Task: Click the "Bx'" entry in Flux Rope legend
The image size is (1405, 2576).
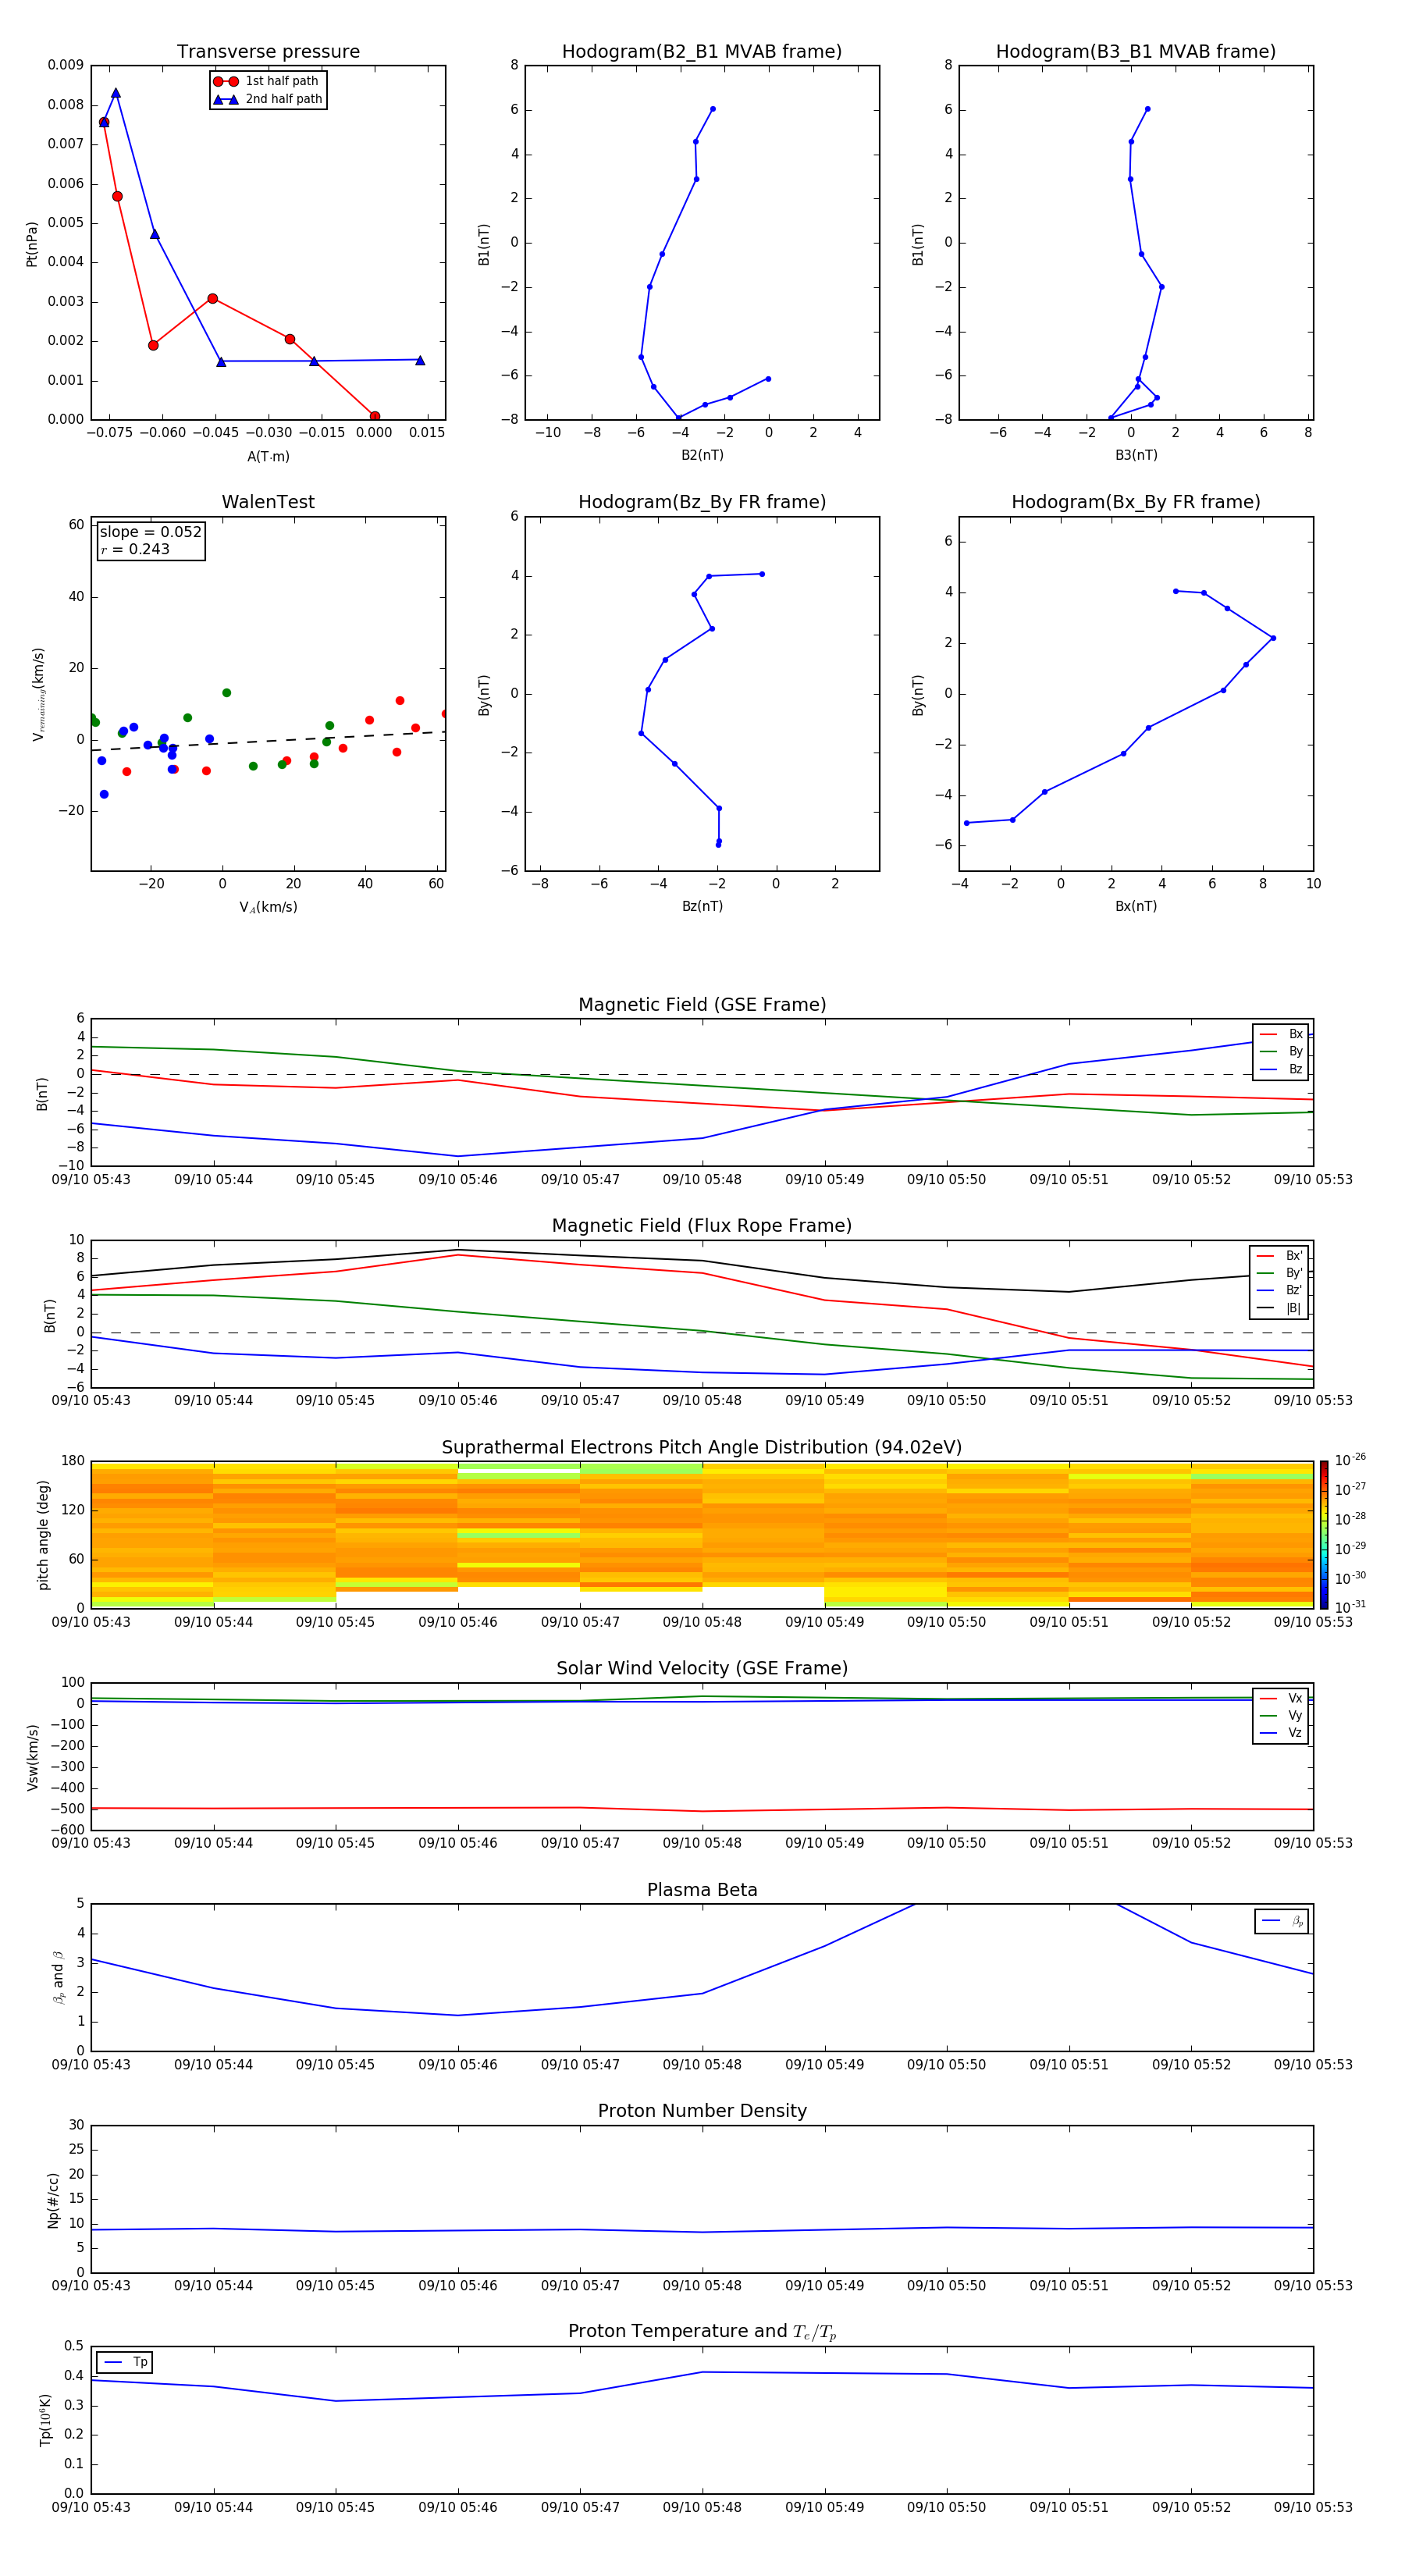Action: 1279,1256
